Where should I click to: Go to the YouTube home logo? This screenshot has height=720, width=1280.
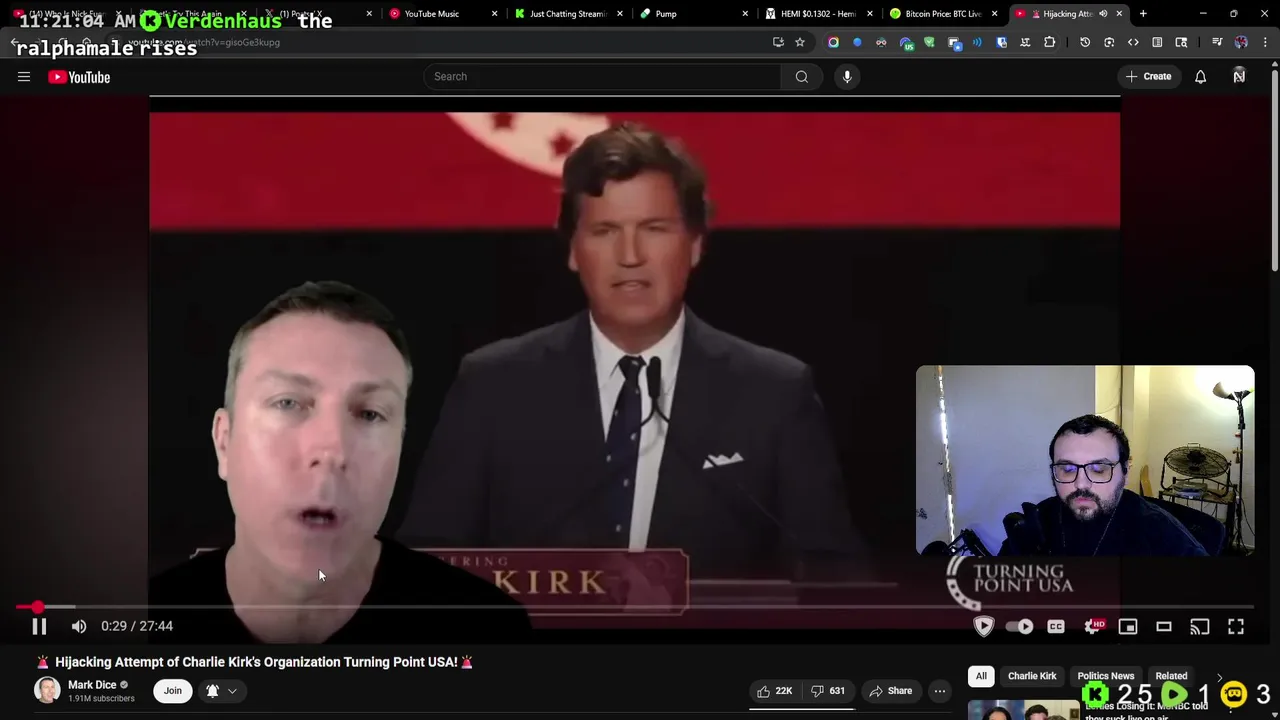(79, 77)
